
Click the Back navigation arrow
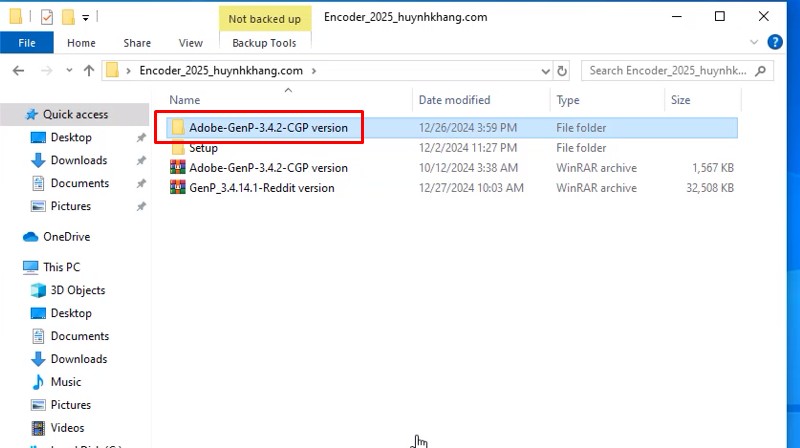point(20,71)
